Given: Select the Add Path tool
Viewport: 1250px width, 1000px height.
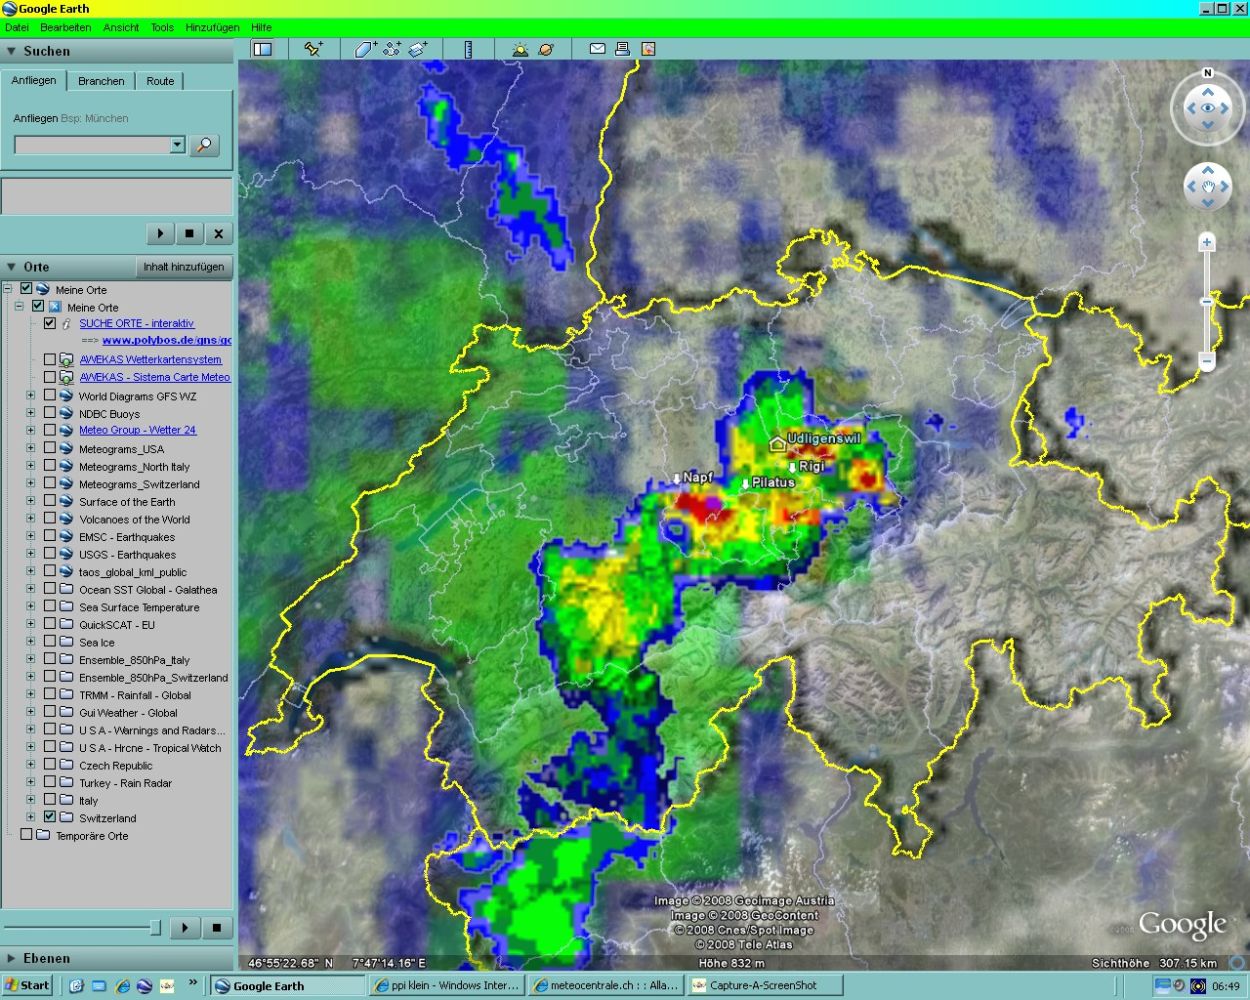Looking at the screenshot, I should (392, 49).
